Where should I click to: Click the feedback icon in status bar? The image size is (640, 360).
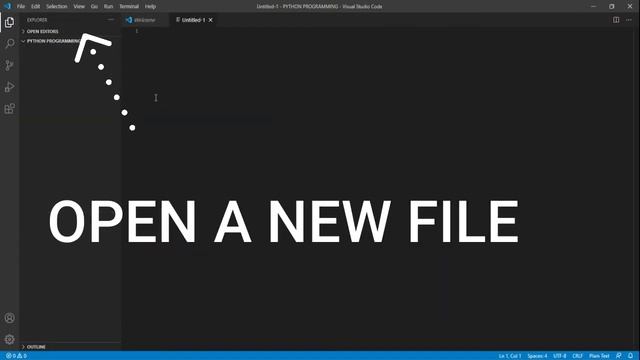click(619, 356)
